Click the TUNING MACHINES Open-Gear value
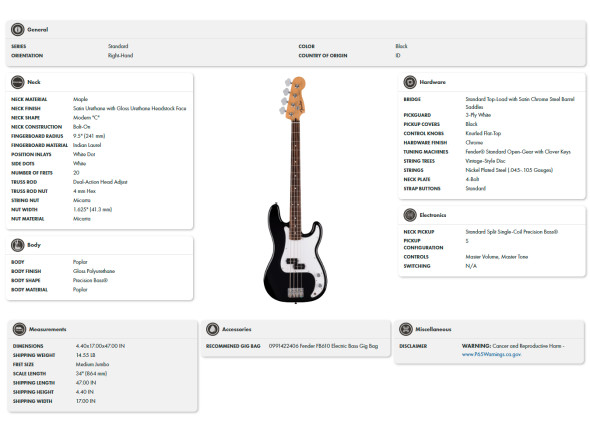Screen dimensions: 590x434 pos(518,152)
